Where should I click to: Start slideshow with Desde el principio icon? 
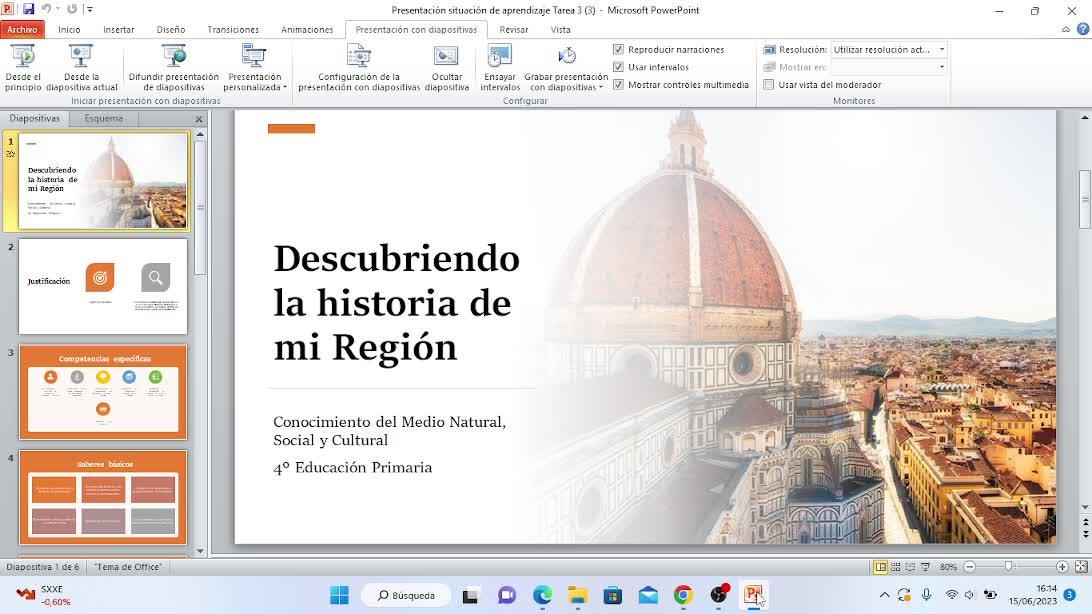coord(23,58)
